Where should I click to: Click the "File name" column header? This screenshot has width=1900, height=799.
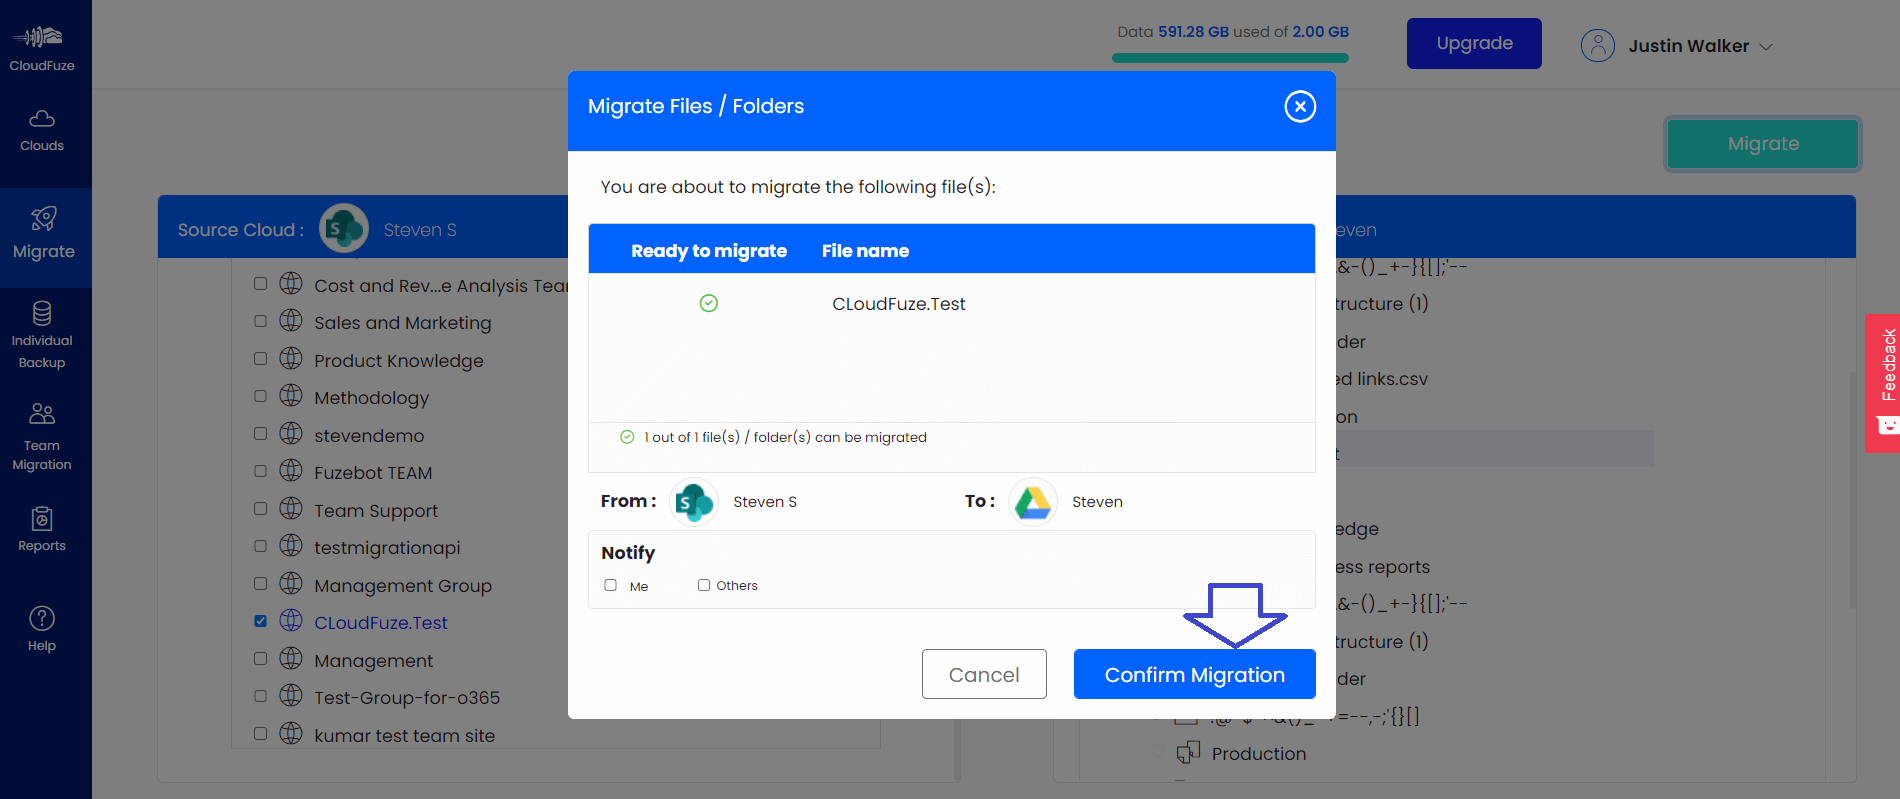click(865, 251)
